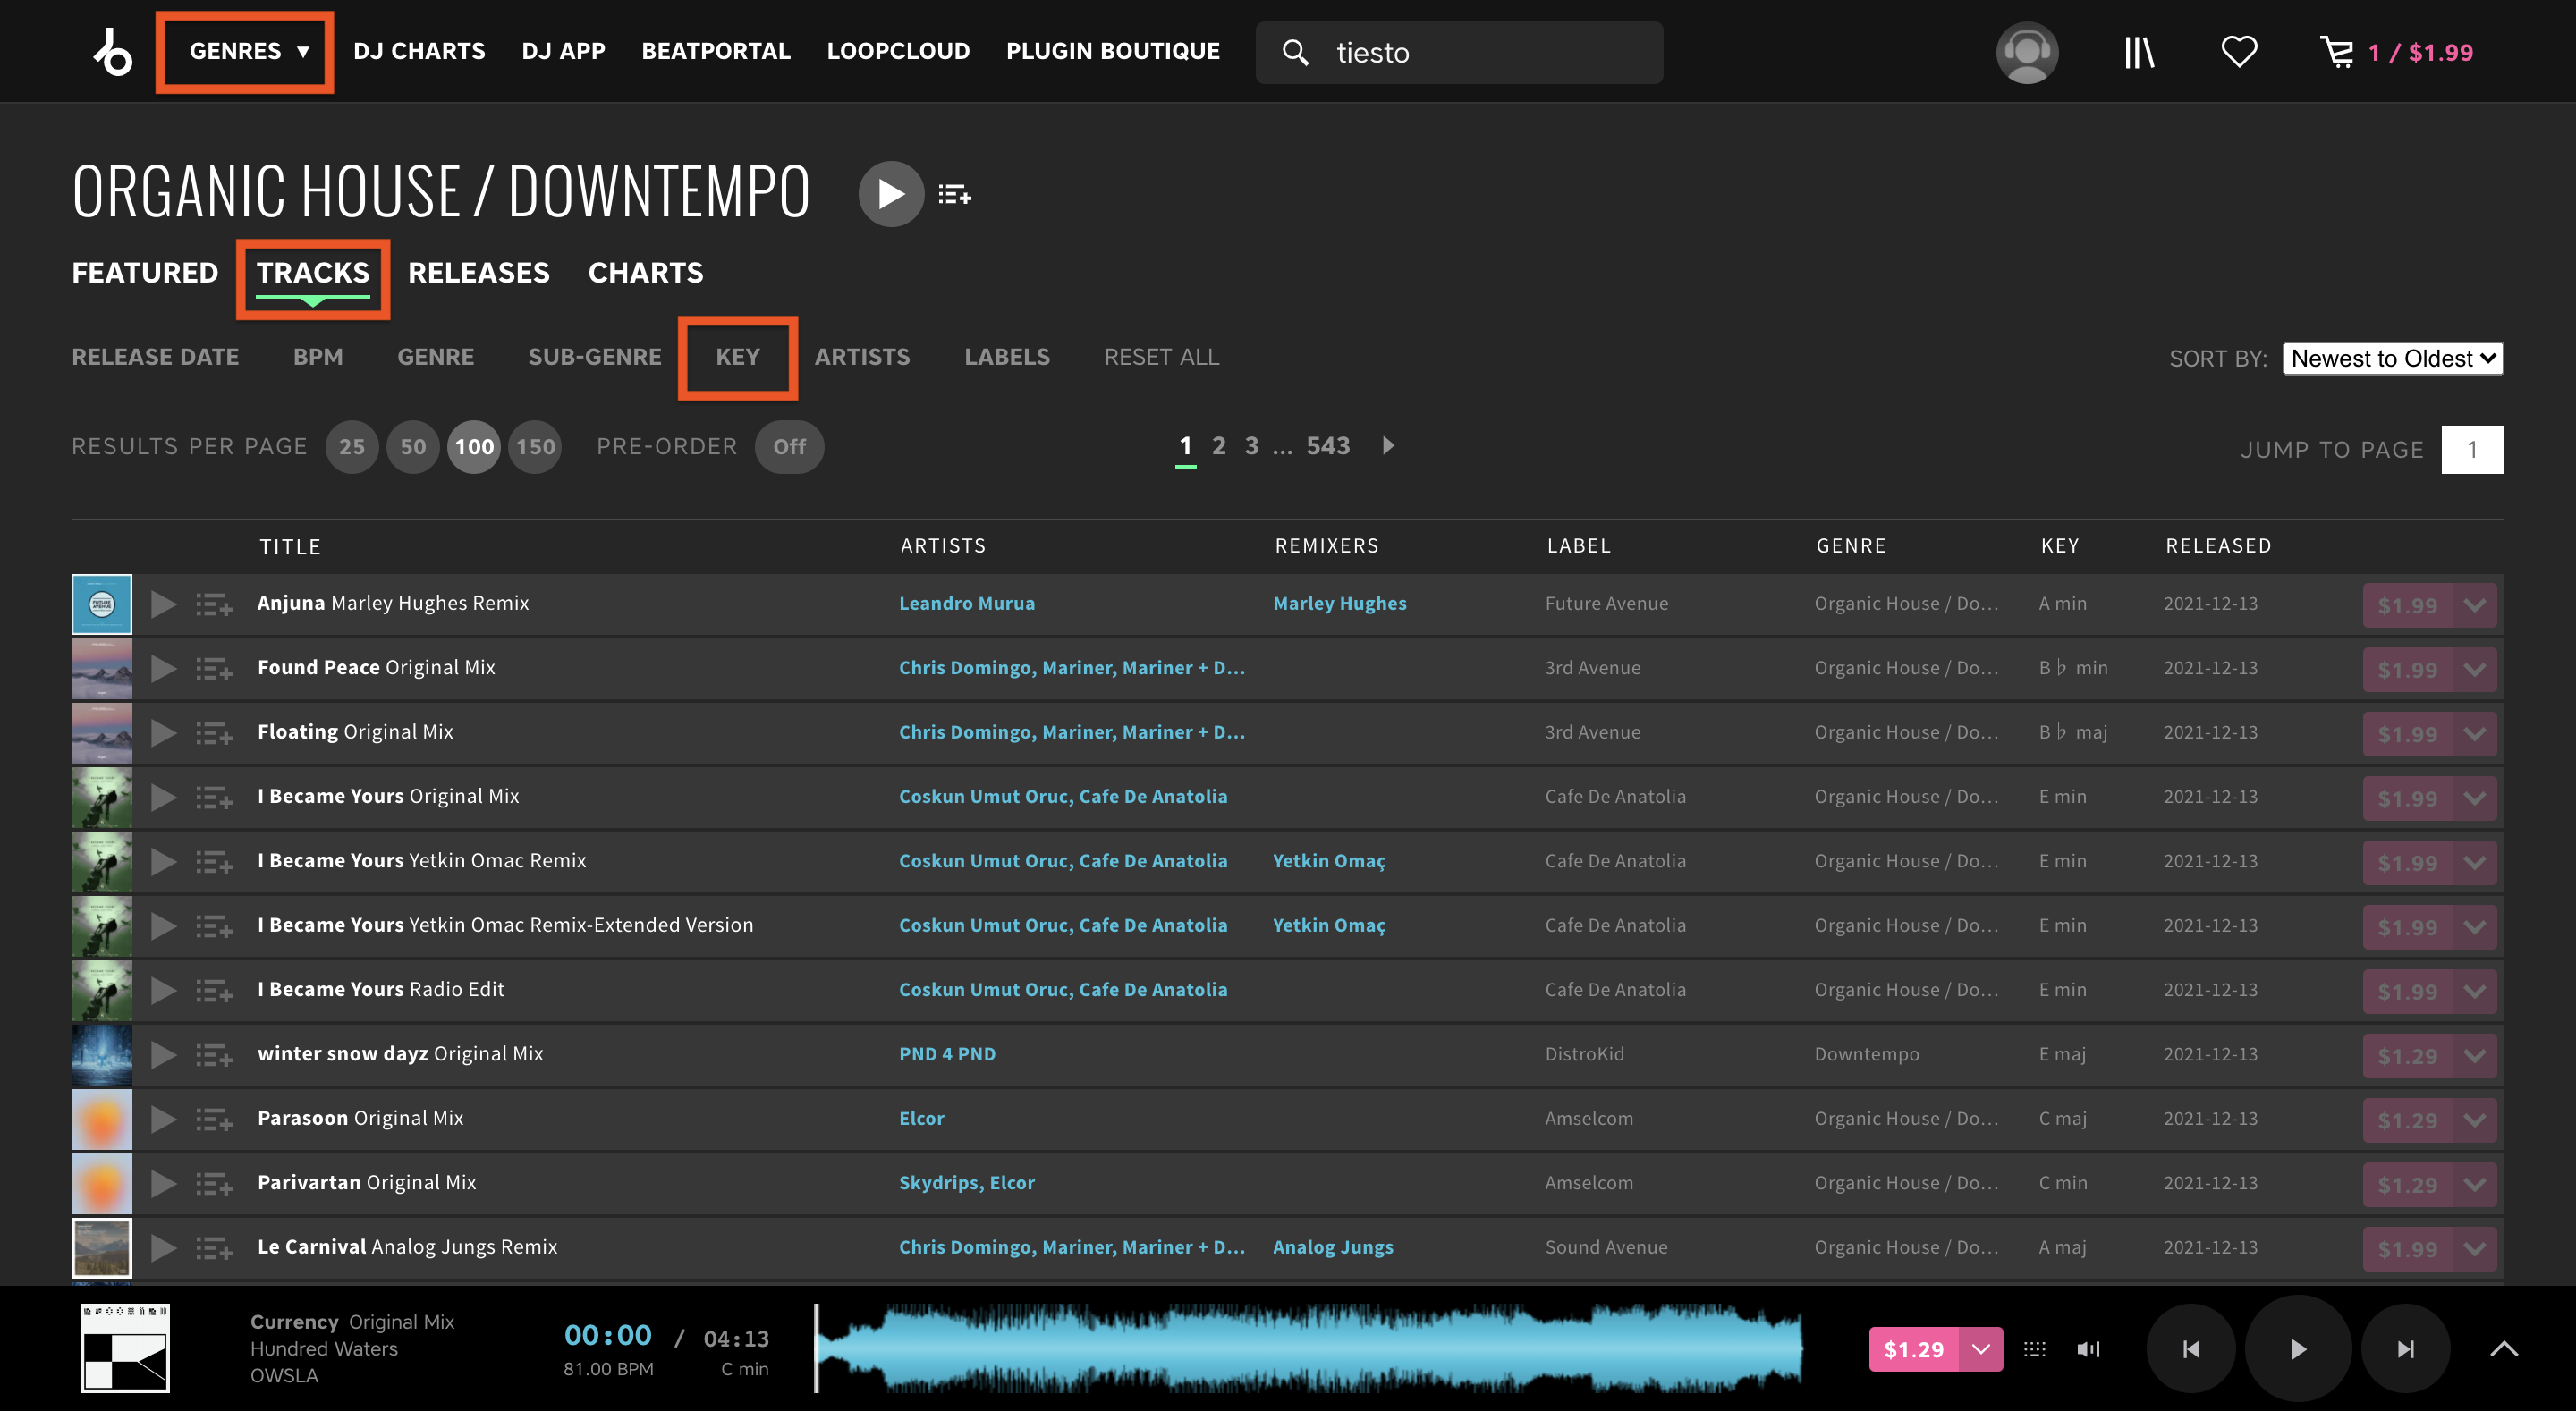Image resolution: width=2576 pixels, height=1411 pixels.
Task: Open the shopping cart icon
Action: tap(2337, 52)
